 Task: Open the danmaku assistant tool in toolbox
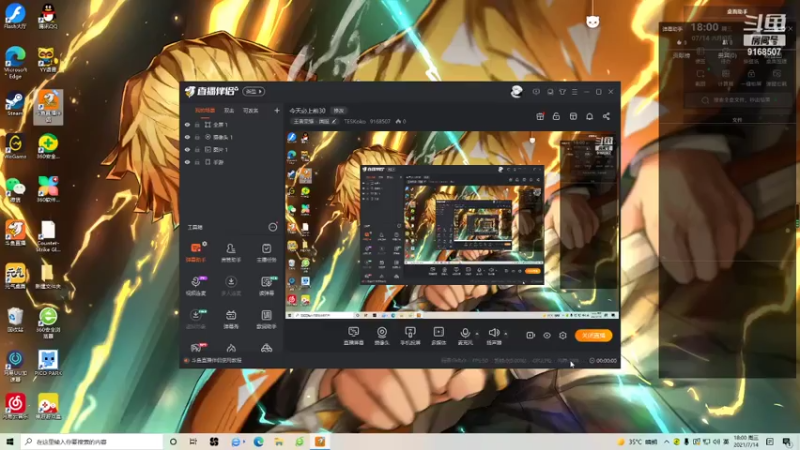(195, 252)
